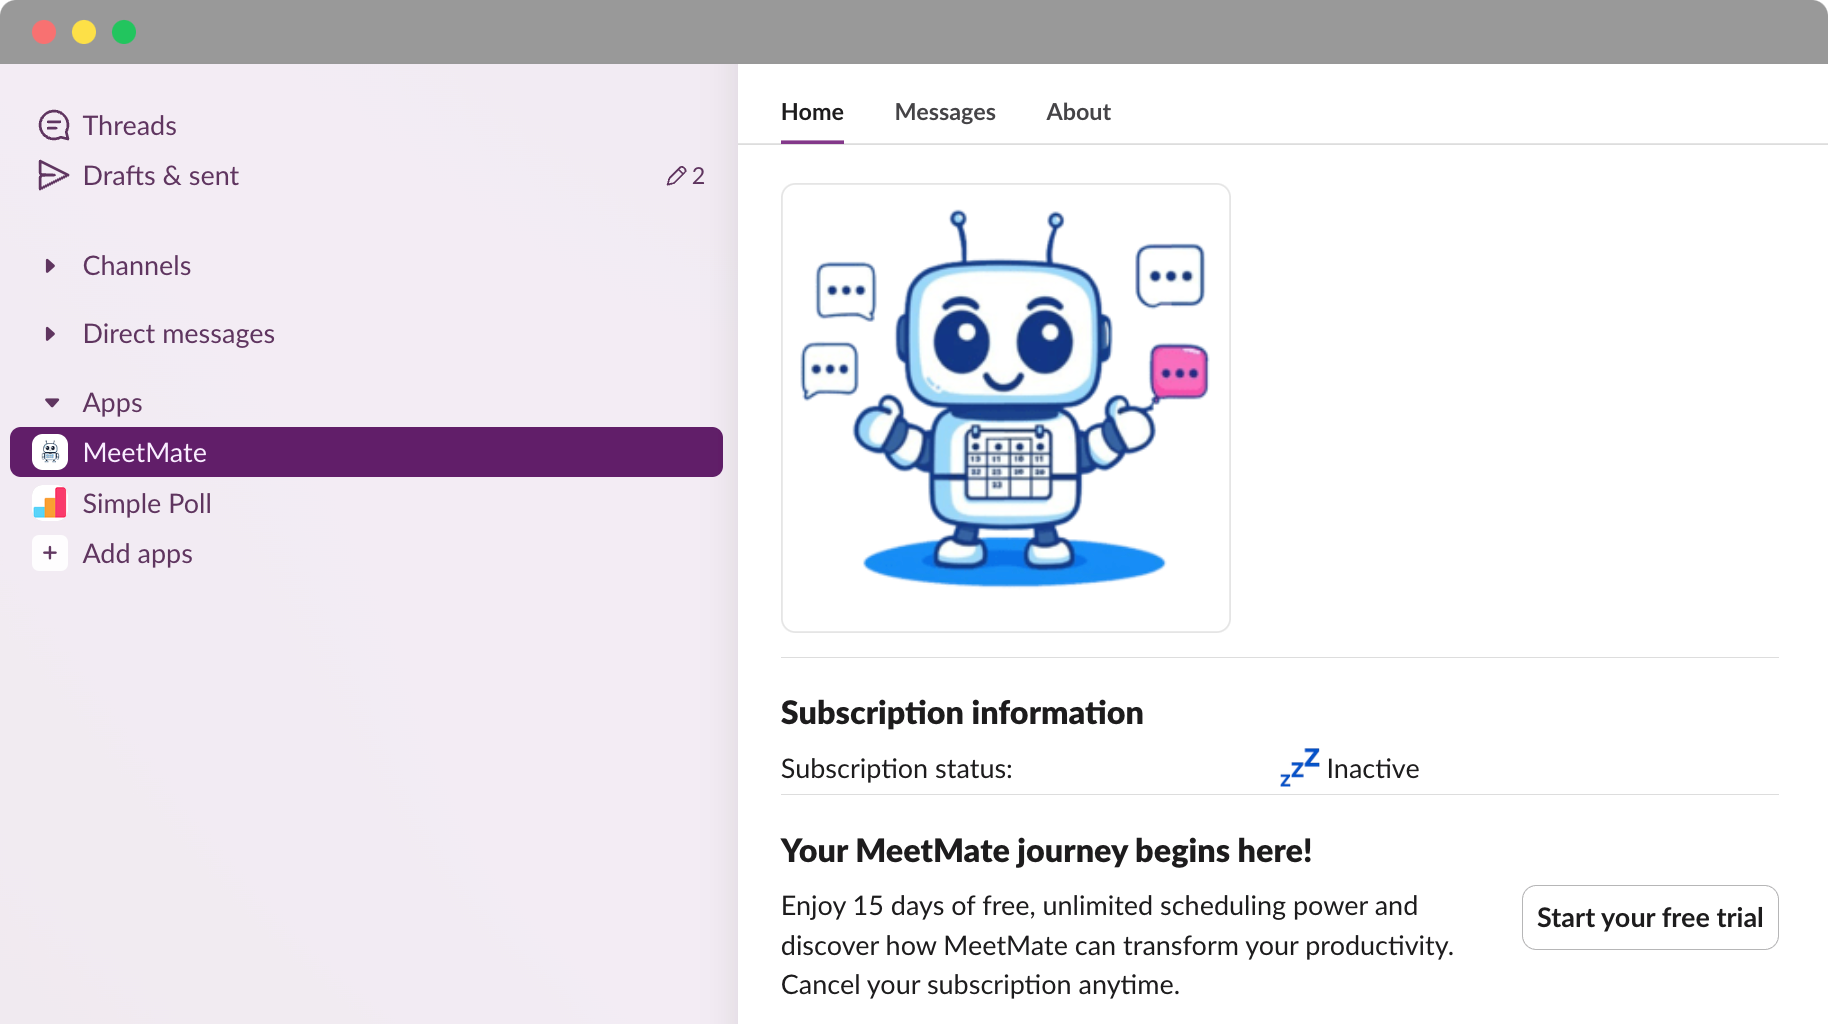Open the Threads view label
Image resolution: width=1828 pixels, height=1024 pixels.
[x=130, y=126]
